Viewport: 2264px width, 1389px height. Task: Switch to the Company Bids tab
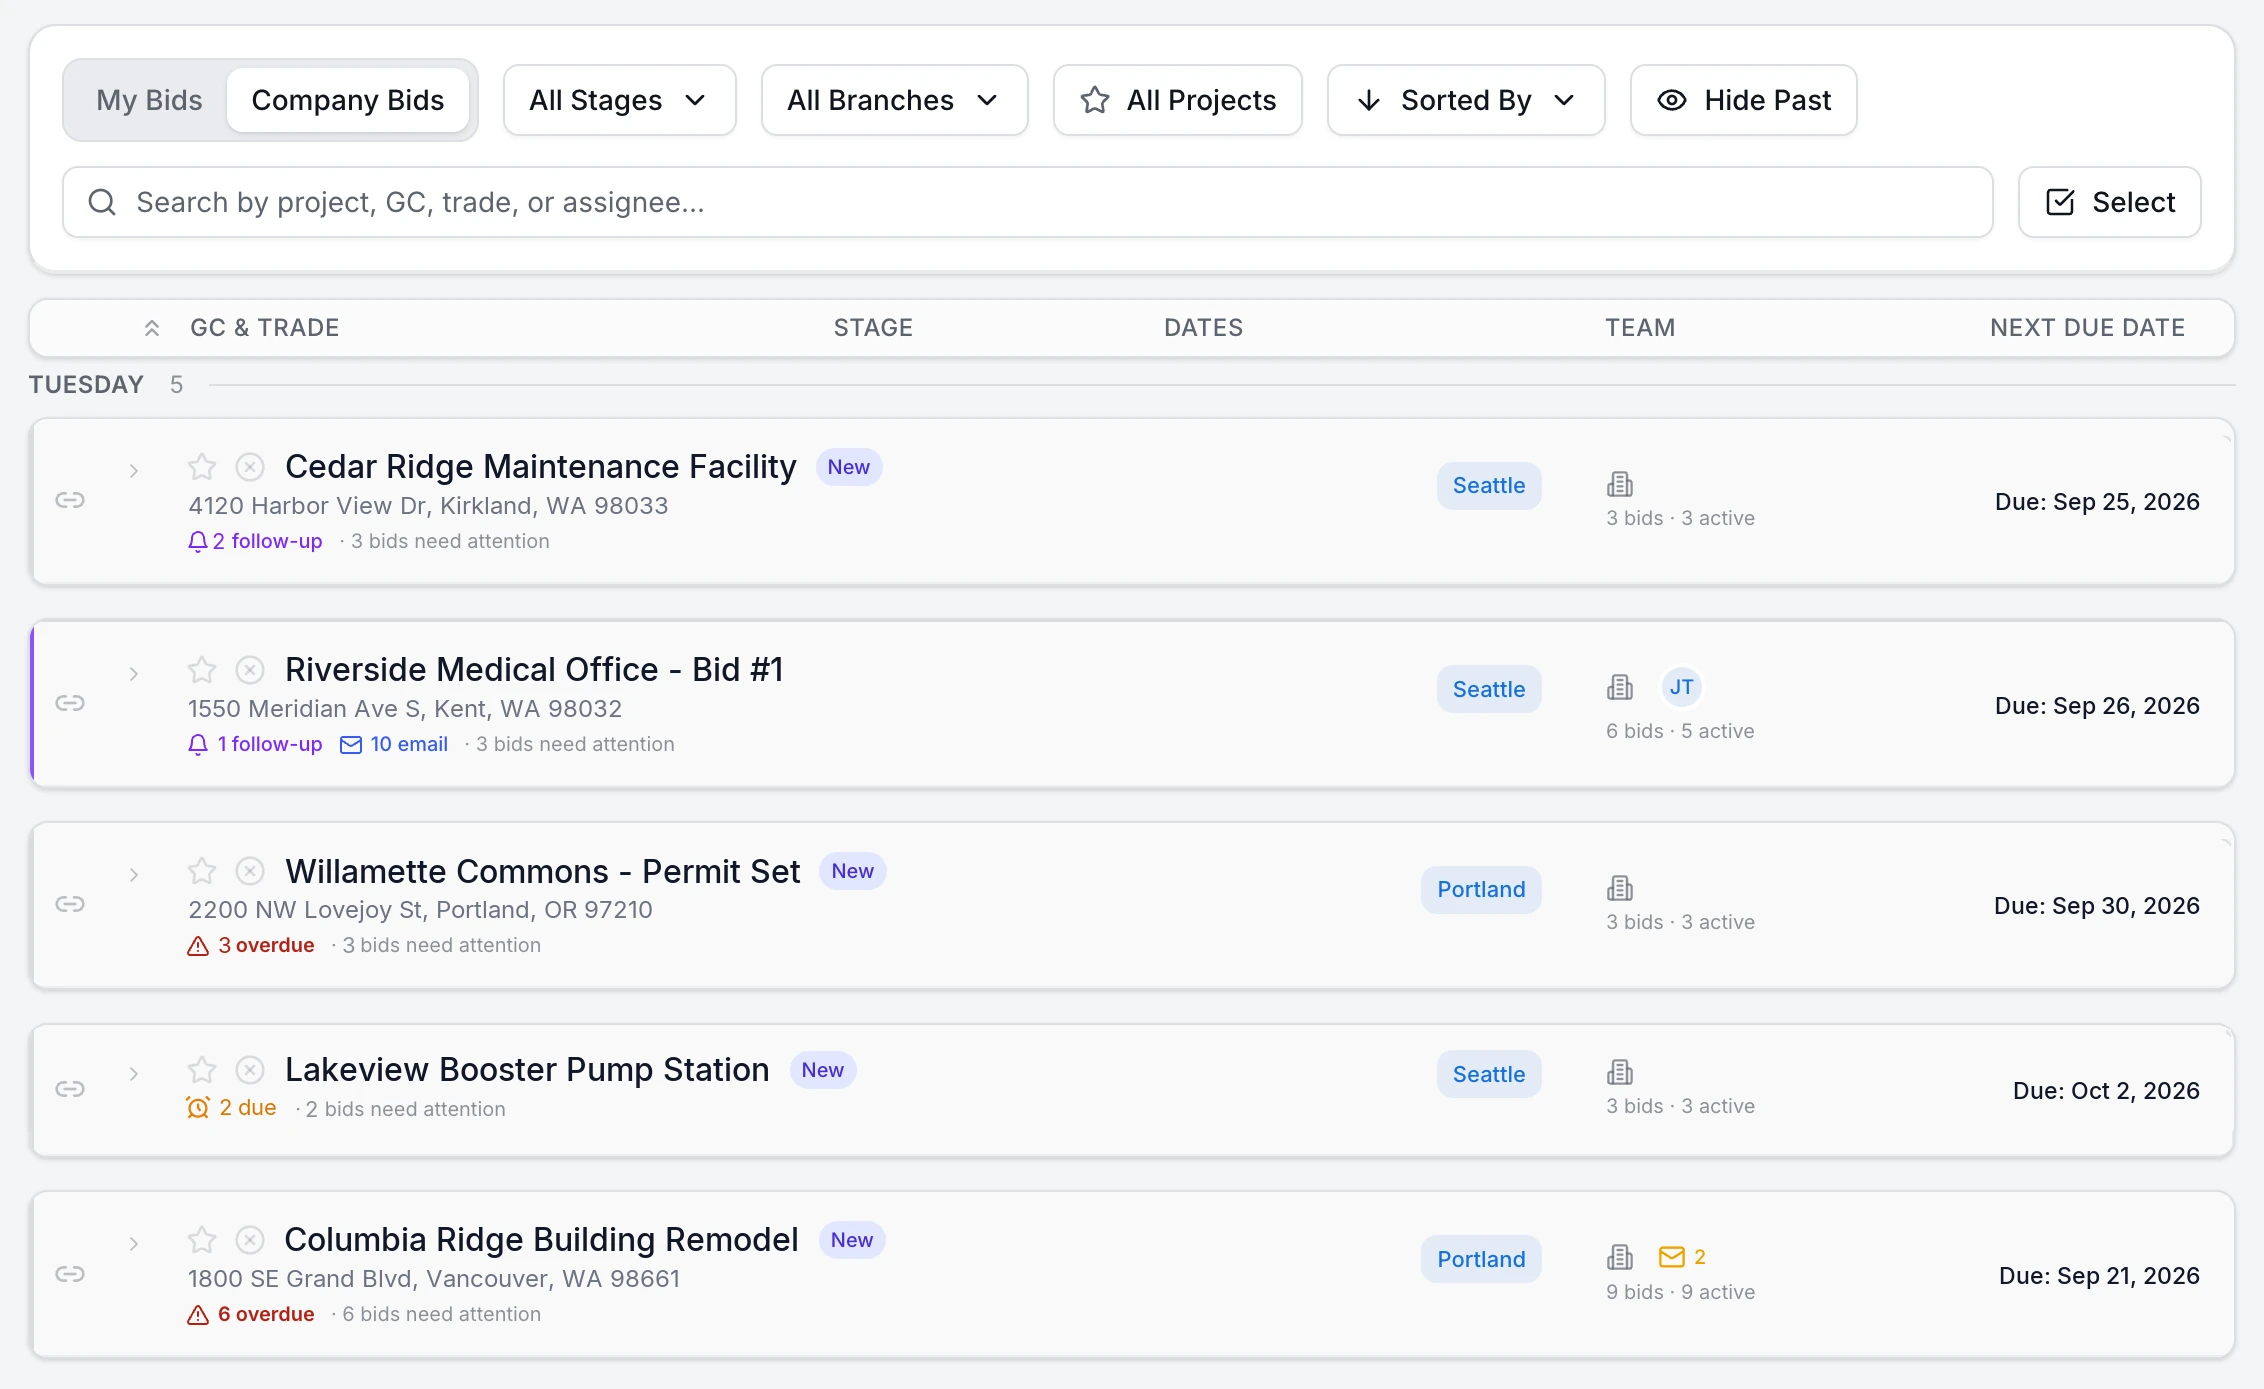pyautogui.click(x=348, y=100)
